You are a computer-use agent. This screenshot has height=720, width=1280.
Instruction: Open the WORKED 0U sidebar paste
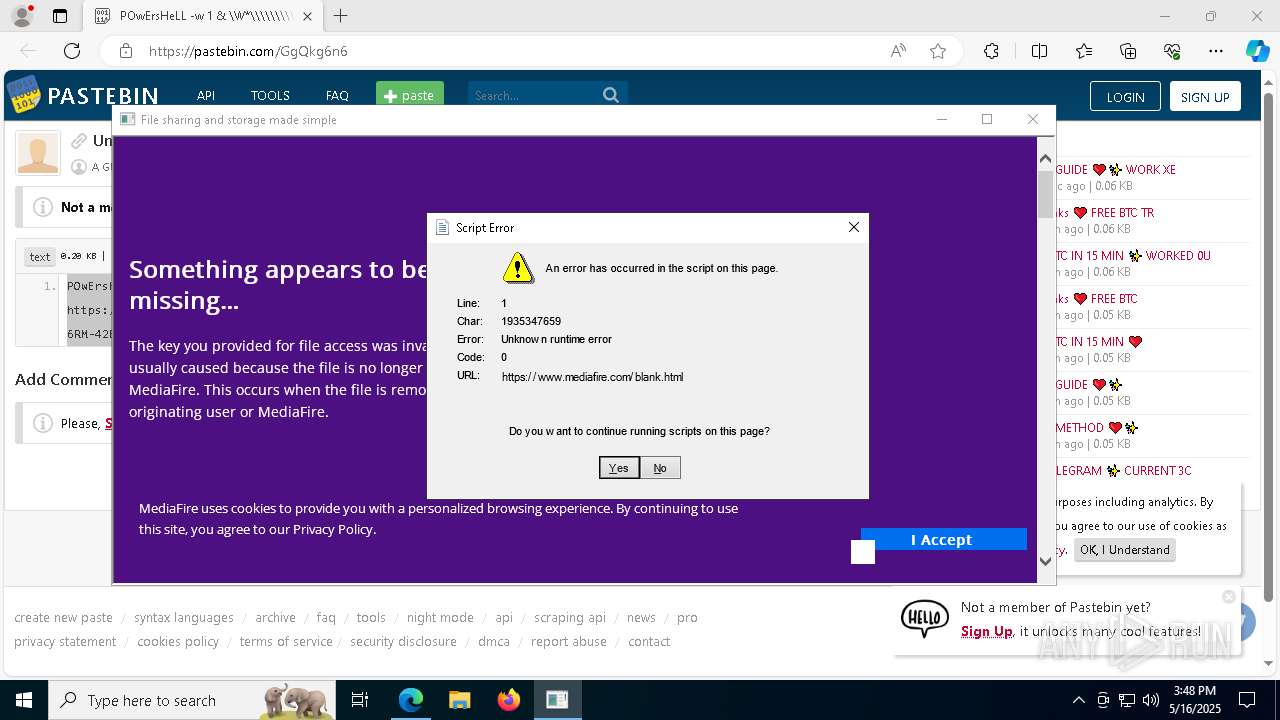click(1132, 256)
